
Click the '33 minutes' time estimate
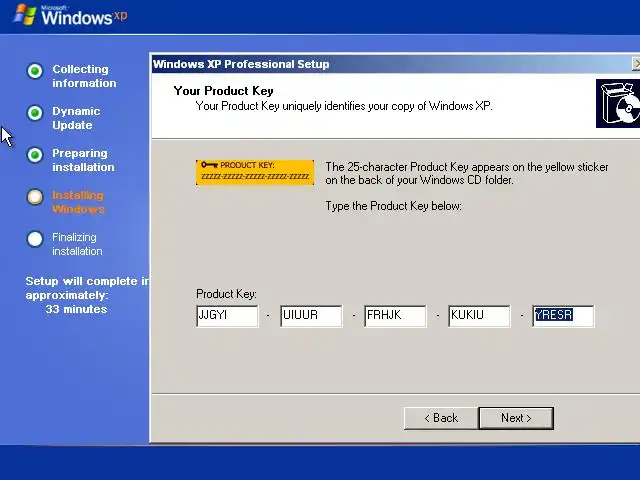click(76, 309)
